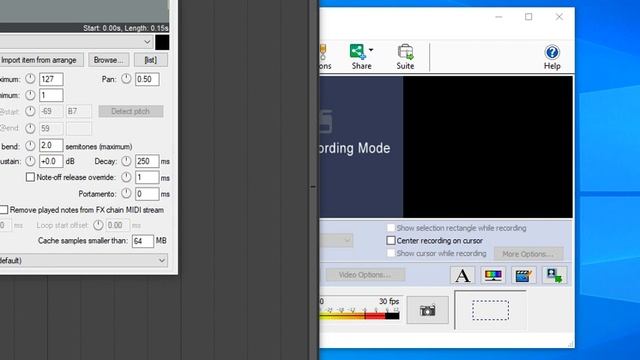Click the Pan knob
The width and height of the screenshot is (640, 360).
tap(126, 78)
